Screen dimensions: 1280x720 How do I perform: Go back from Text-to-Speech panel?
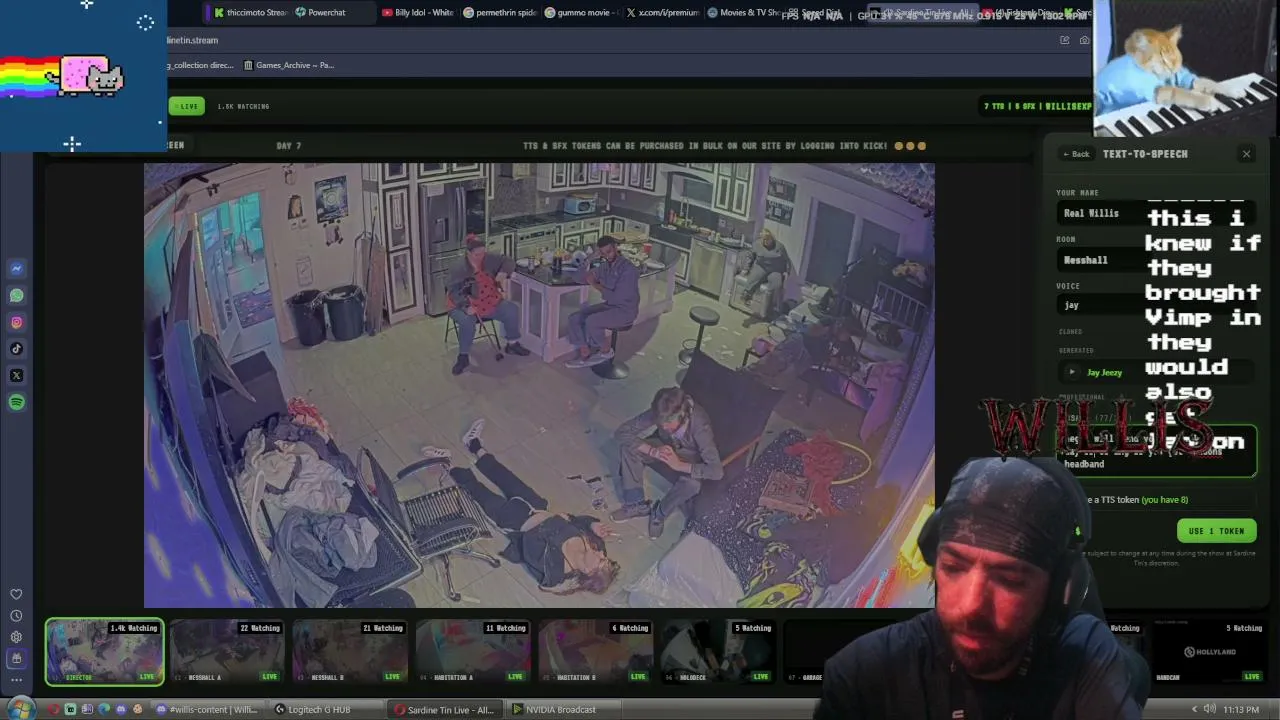1076,154
